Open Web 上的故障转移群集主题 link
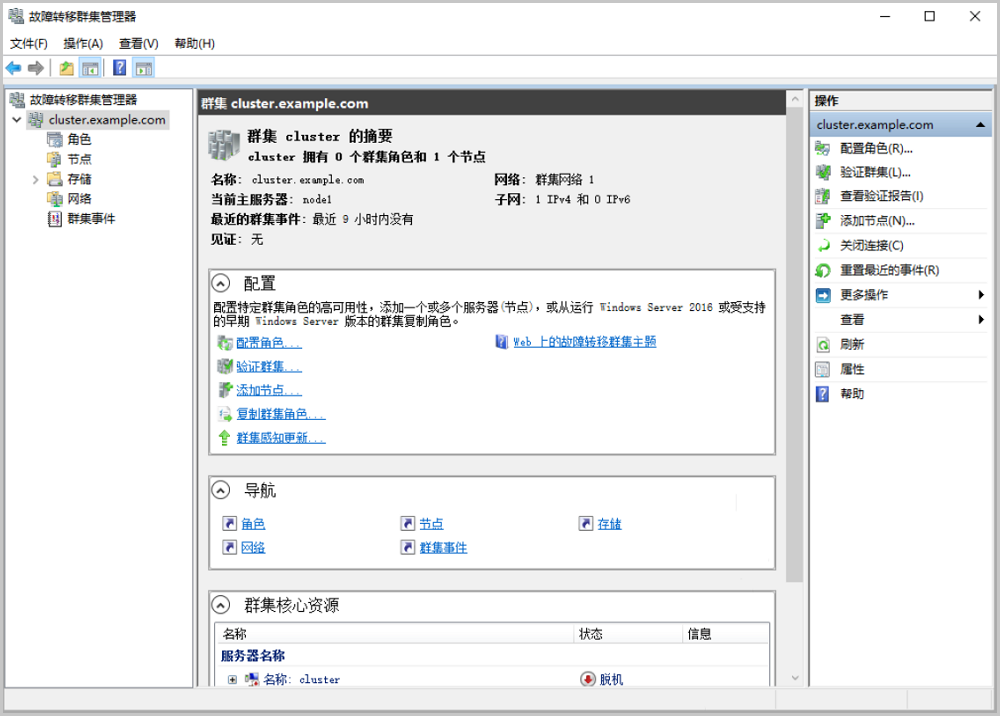 [584, 342]
